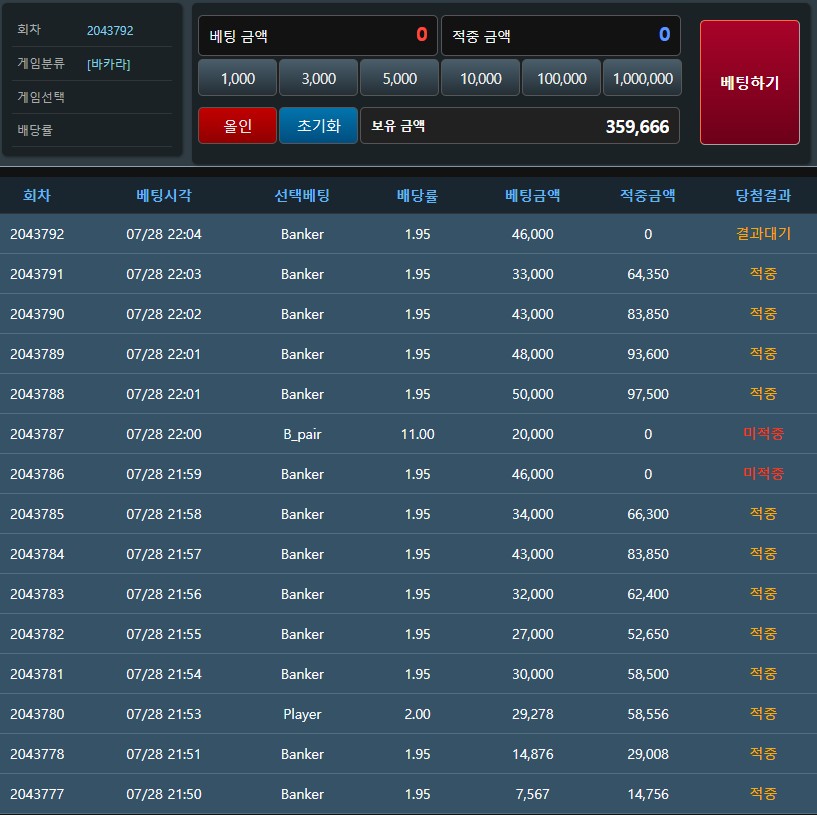Click round 2043781 in the table
The width and height of the screenshot is (817, 815).
36,674
